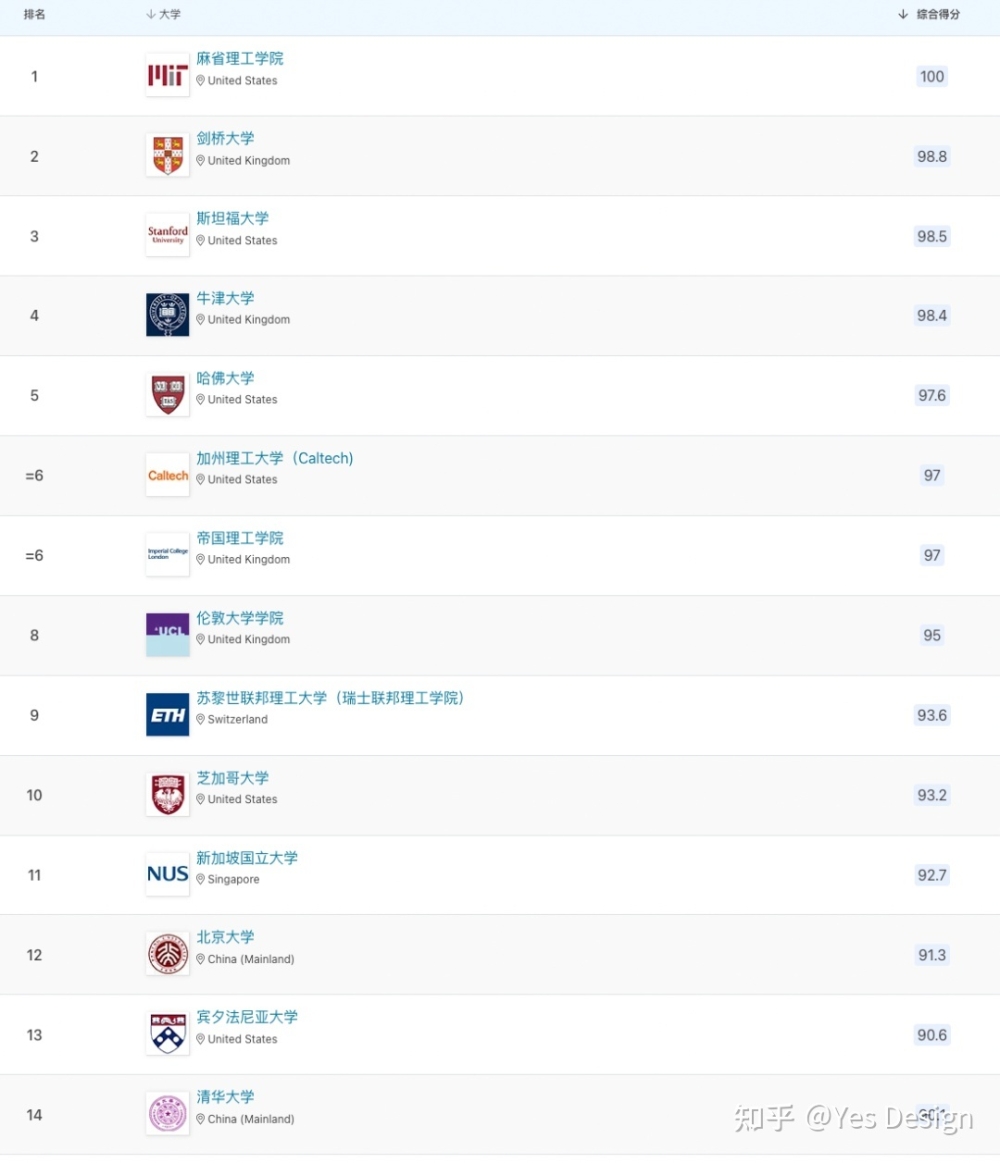This screenshot has width=1000, height=1163.
Task: Sort by the 综合得分 column arrow
Action: (x=903, y=14)
